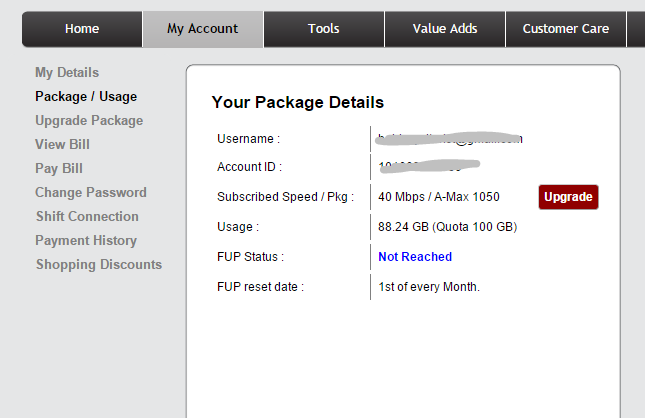Viewport: 645px width, 418px height.
Task: Switch to Value Adds tab
Action: (x=445, y=29)
